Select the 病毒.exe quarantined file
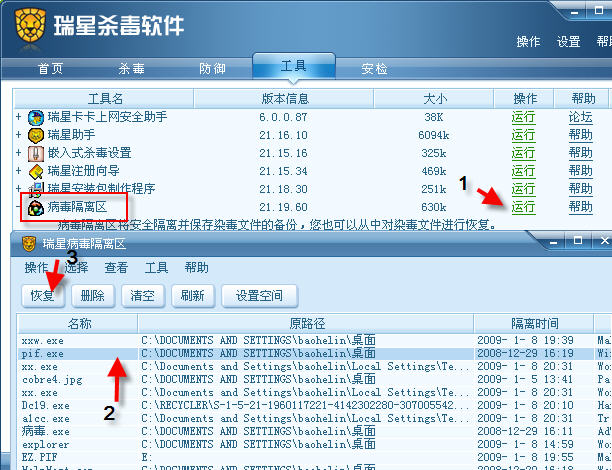Screen dimensions: 612x470 tap(46, 431)
